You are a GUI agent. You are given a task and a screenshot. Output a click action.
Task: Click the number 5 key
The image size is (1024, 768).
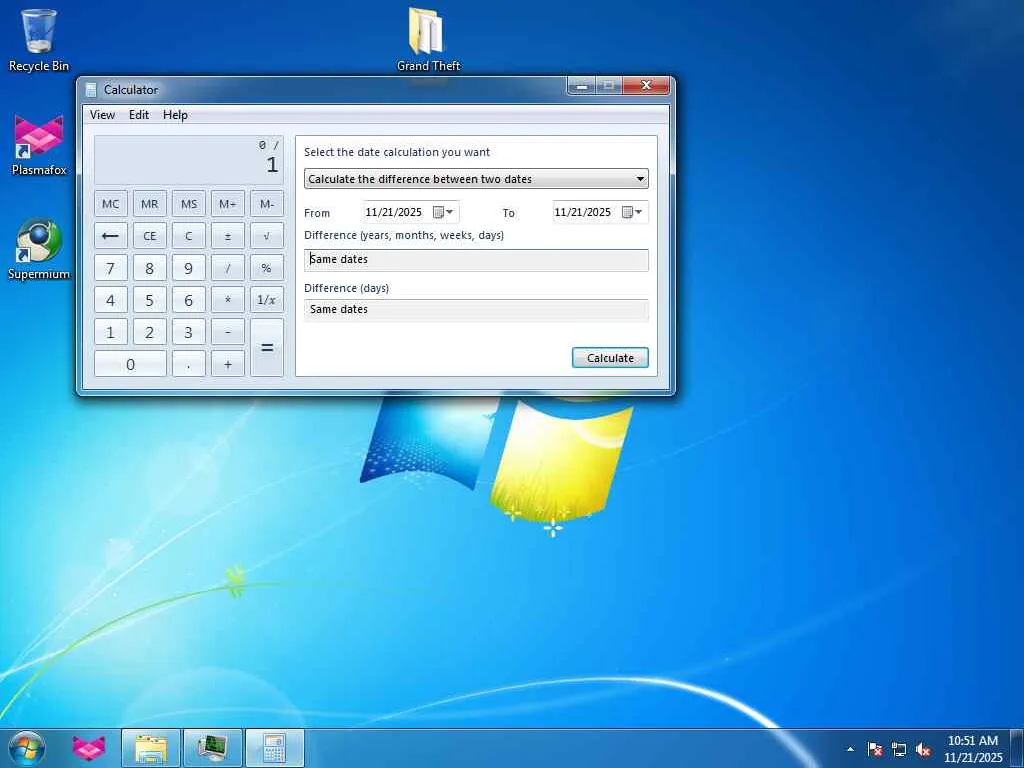click(x=150, y=300)
